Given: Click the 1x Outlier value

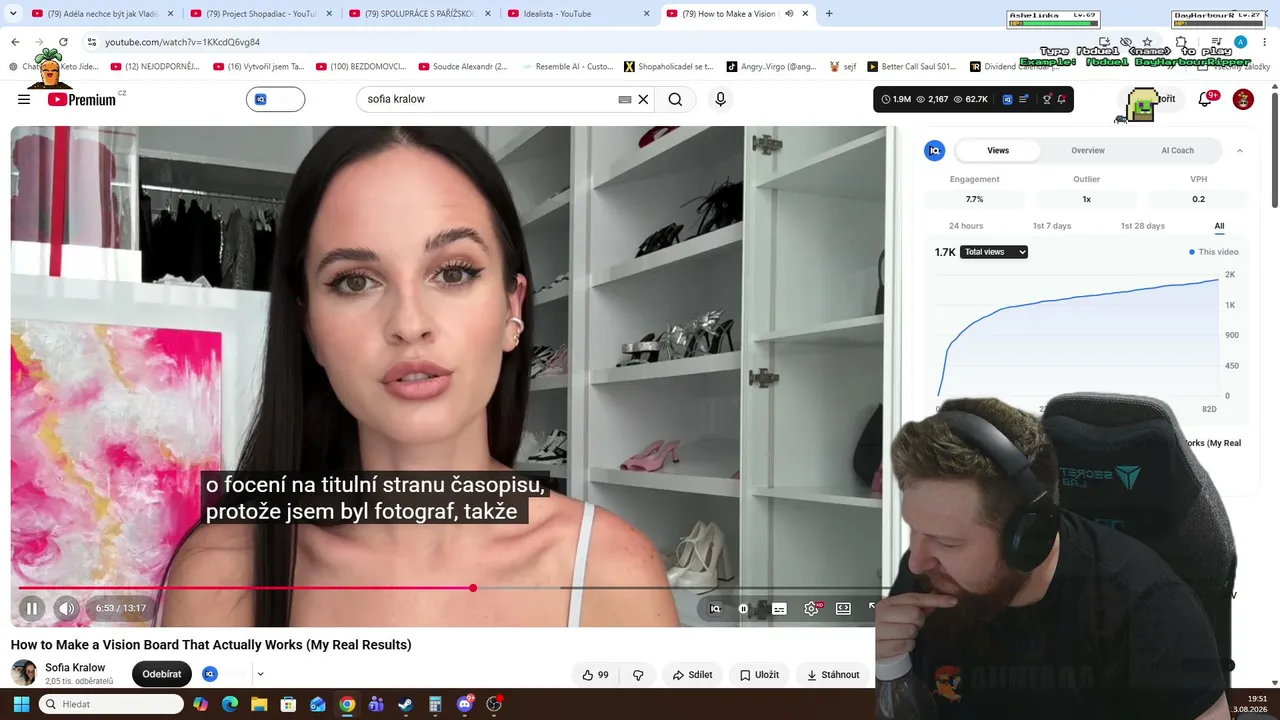Looking at the screenshot, I should point(1086,199).
